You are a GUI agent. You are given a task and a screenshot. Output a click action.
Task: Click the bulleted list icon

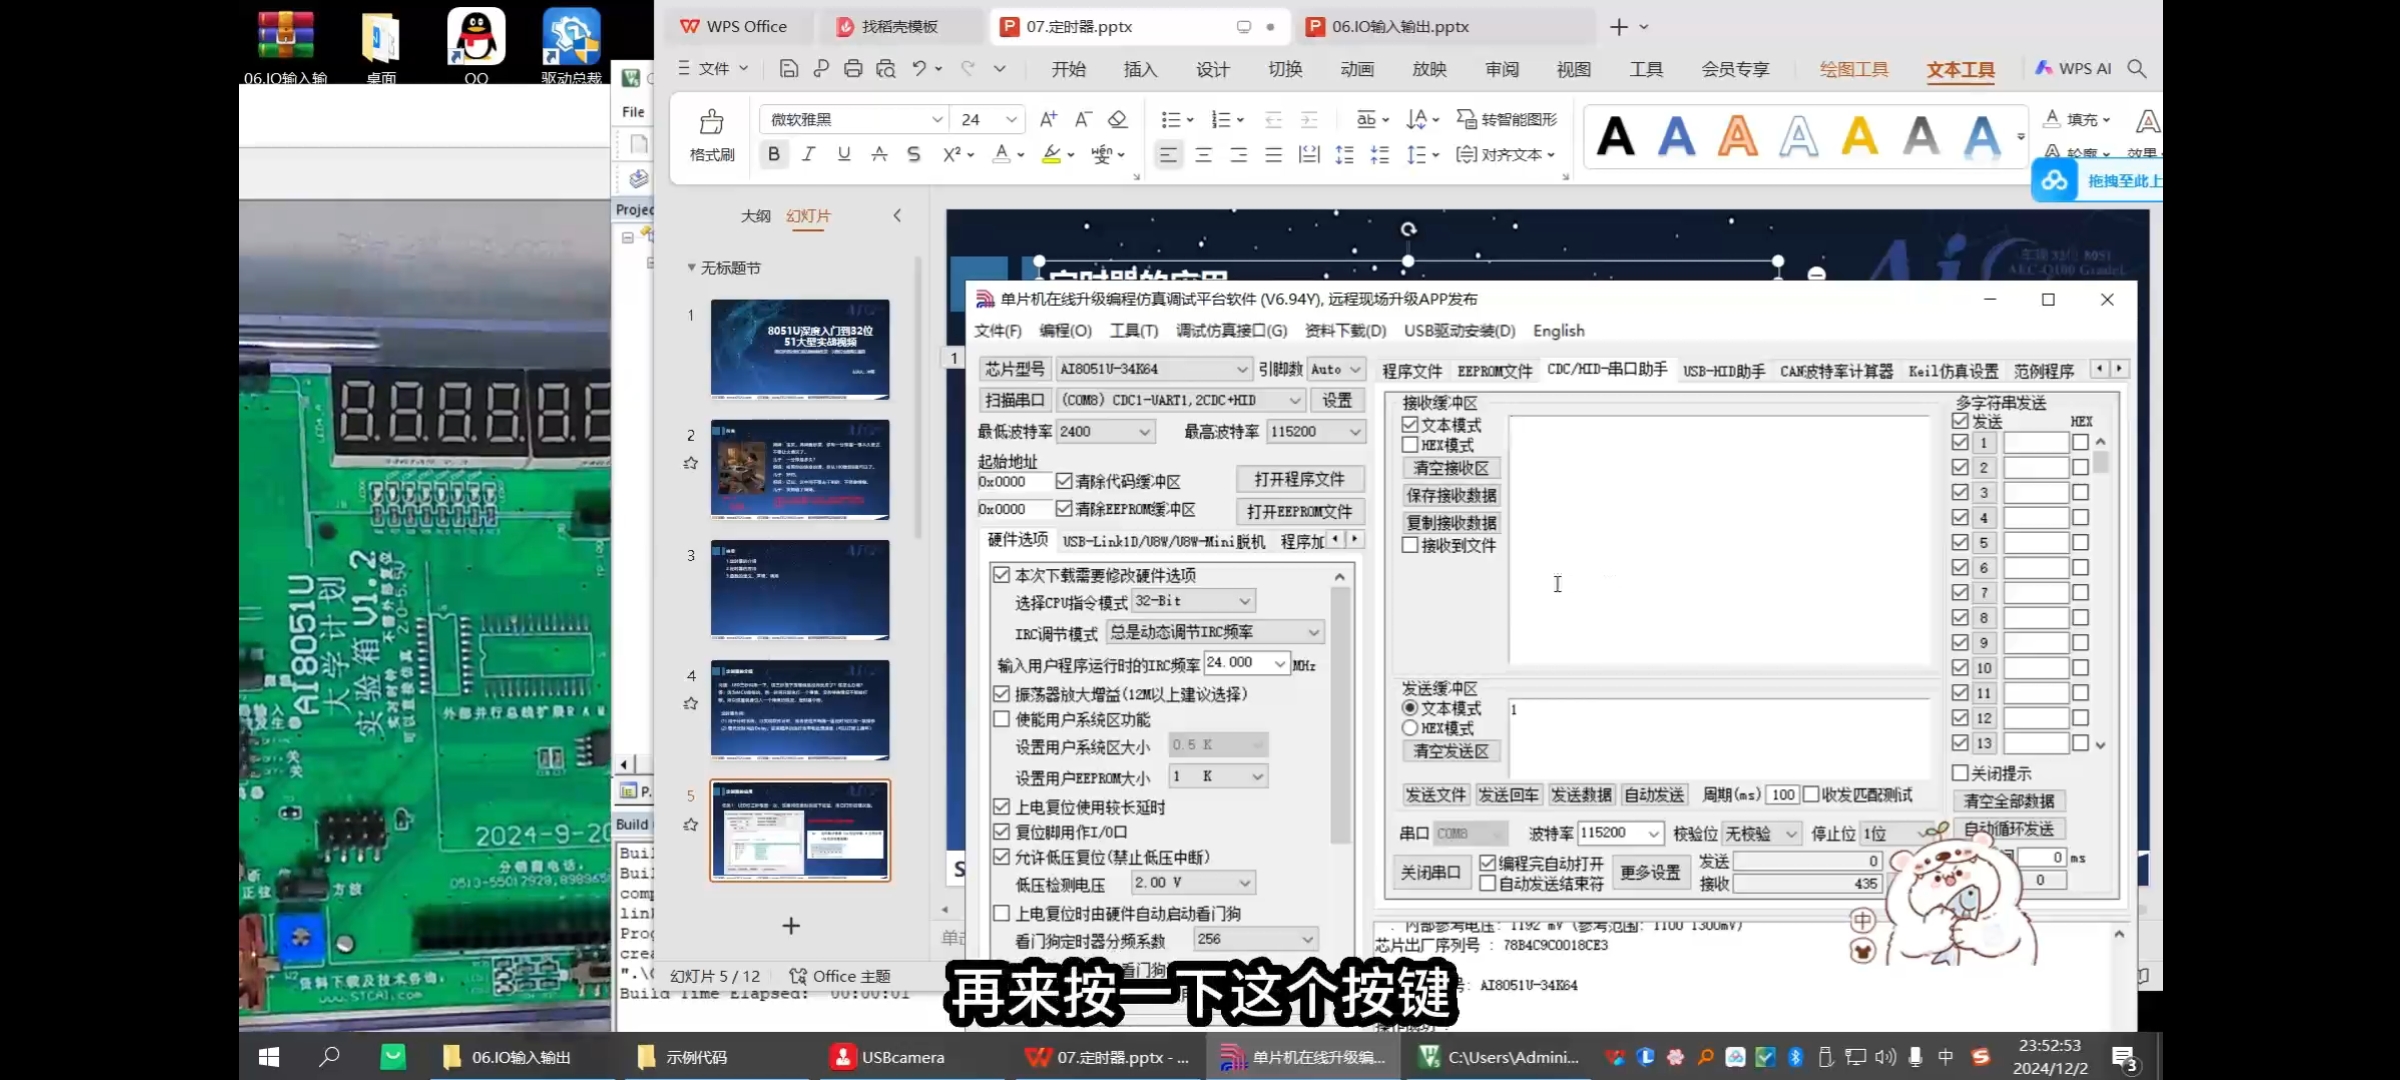1171,119
